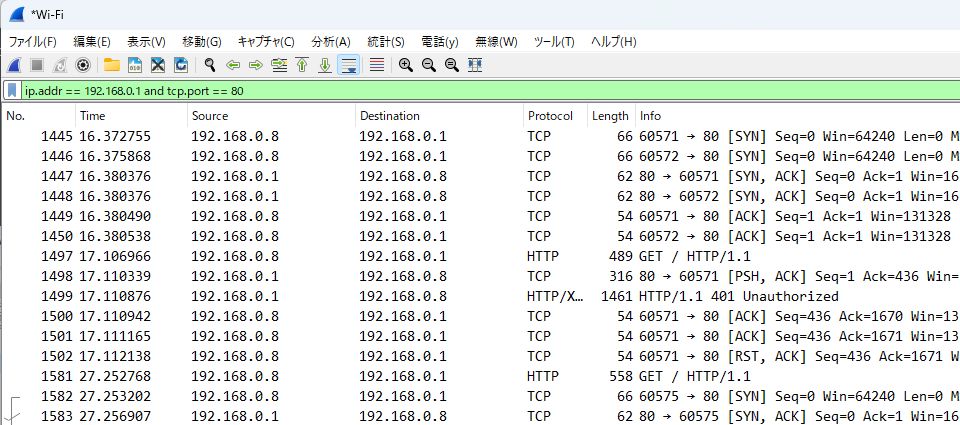Open display filter bookmark menu
The height and width of the screenshot is (425, 960).
(x=12, y=91)
